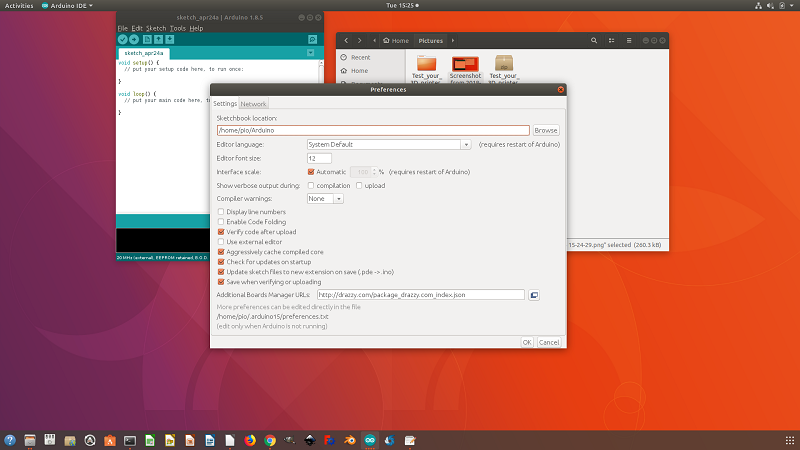This screenshot has height=450, width=800.
Task: Click the Sketchbook location field
Action: 373,131
